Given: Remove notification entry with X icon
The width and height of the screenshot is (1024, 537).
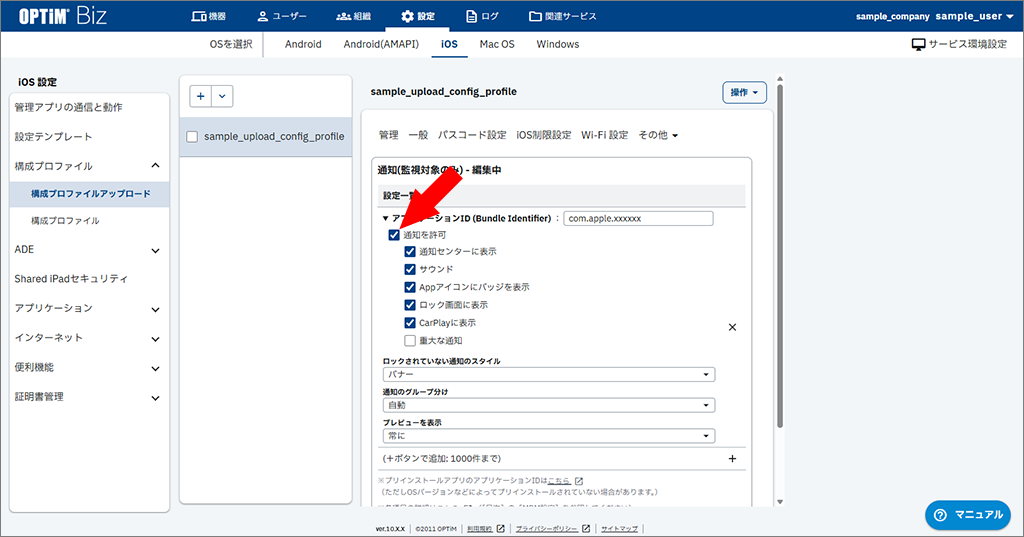Looking at the screenshot, I should [x=732, y=327].
